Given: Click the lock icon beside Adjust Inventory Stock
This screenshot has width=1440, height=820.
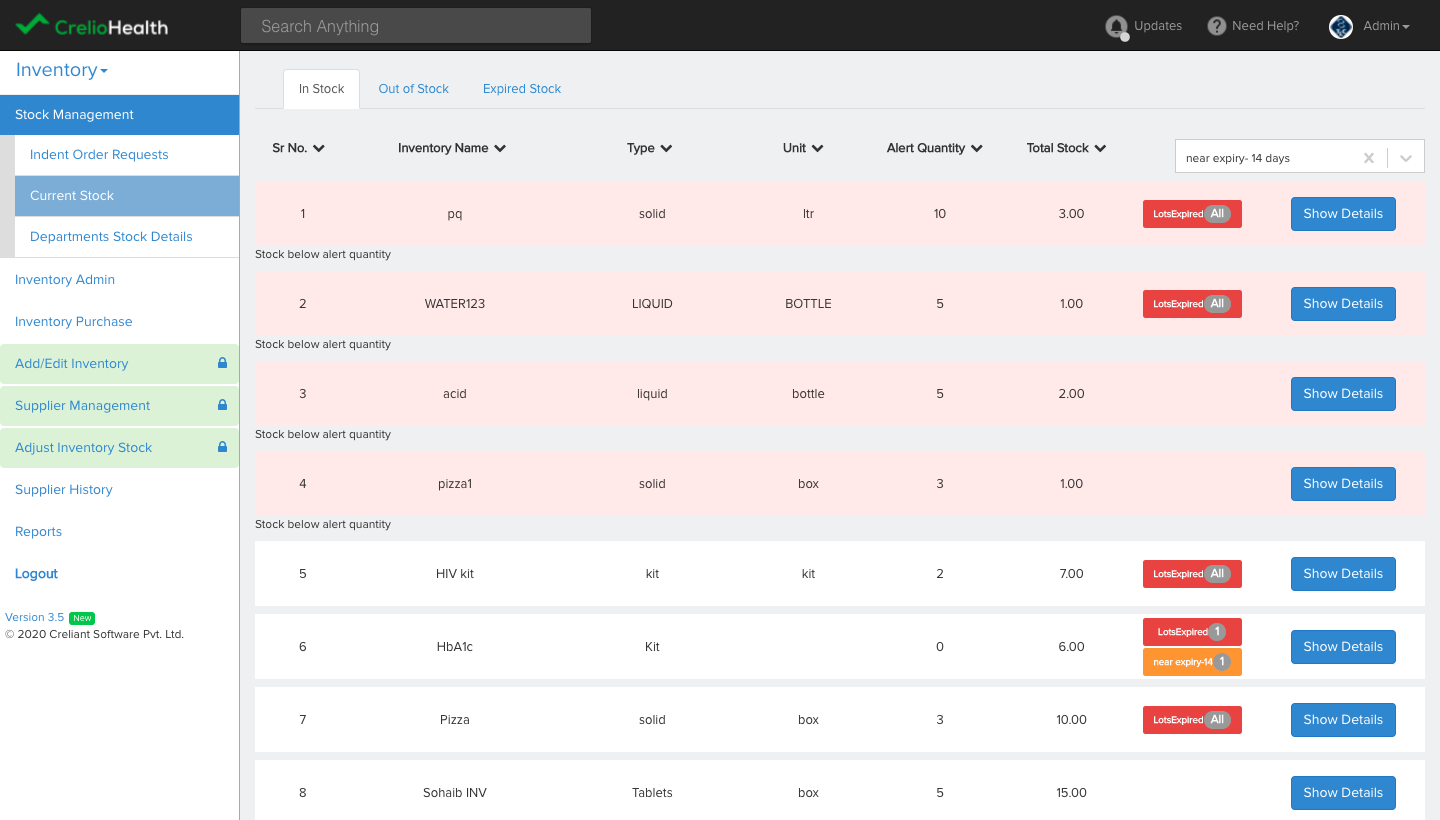Looking at the screenshot, I should (x=222, y=447).
